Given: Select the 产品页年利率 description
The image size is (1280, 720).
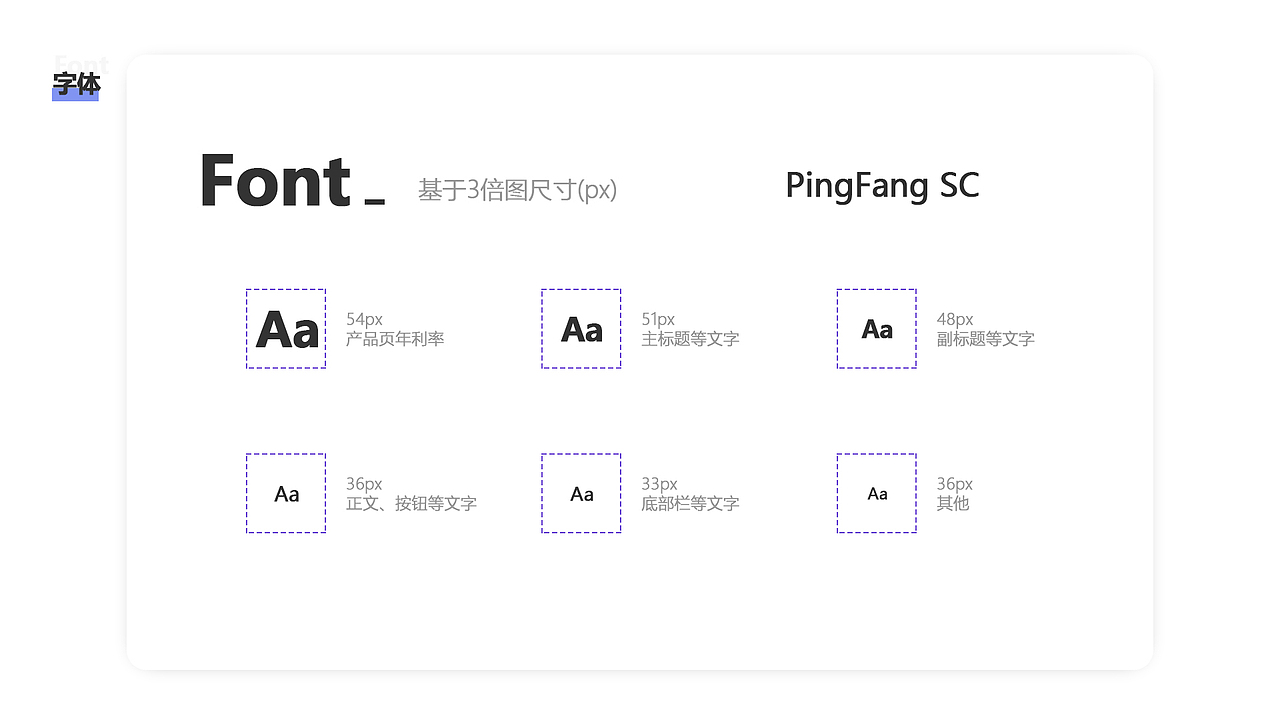Looking at the screenshot, I should (x=395, y=339).
